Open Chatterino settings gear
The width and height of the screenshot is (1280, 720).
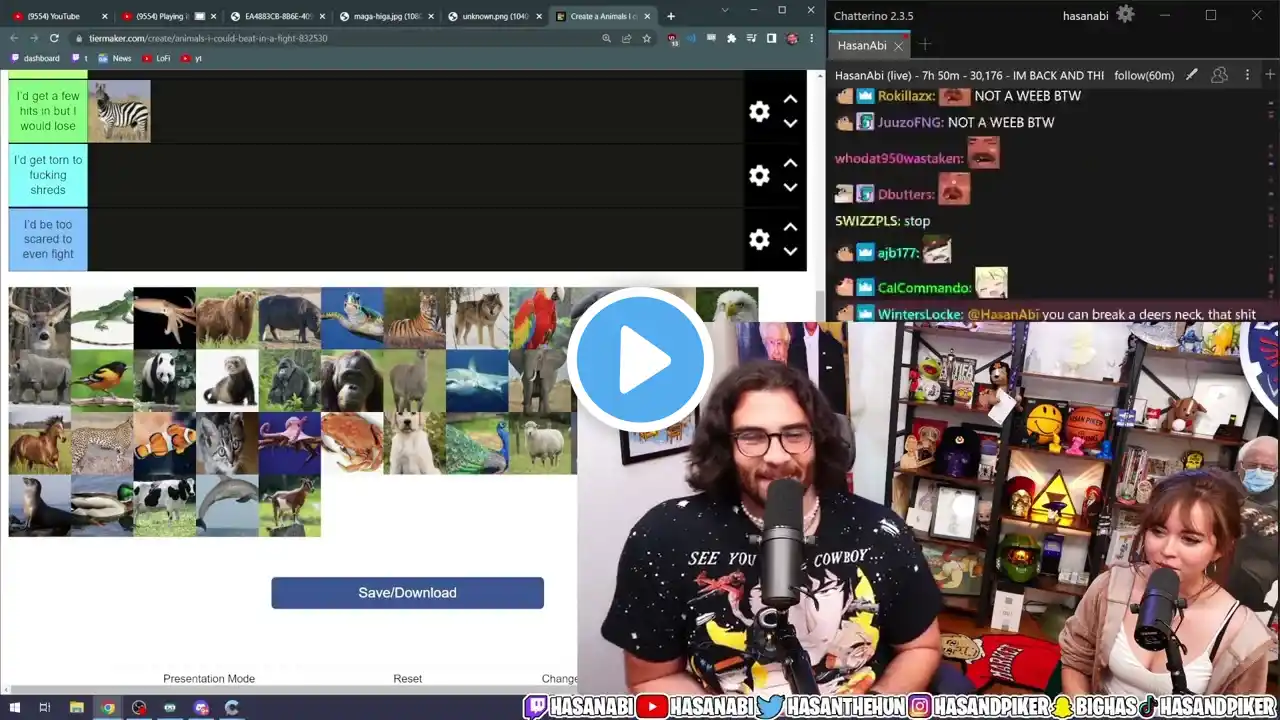pos(1126,14)
